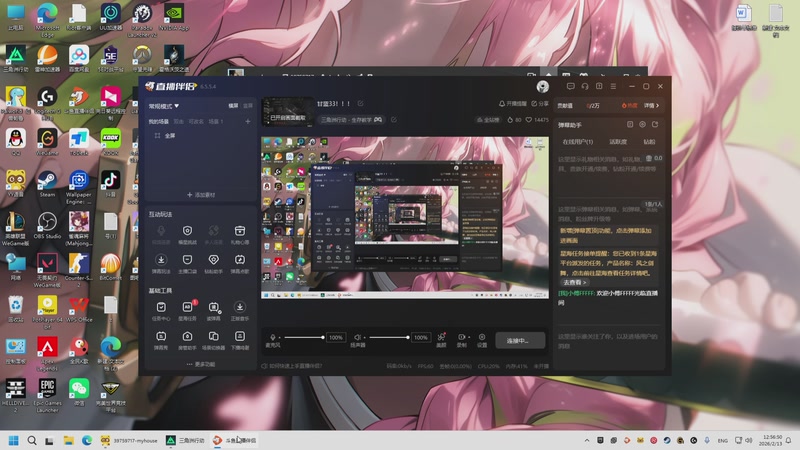This screenshot has height=450, width=800.
Task: Switch to 钻粘 tab
Action: coord(649,142)
